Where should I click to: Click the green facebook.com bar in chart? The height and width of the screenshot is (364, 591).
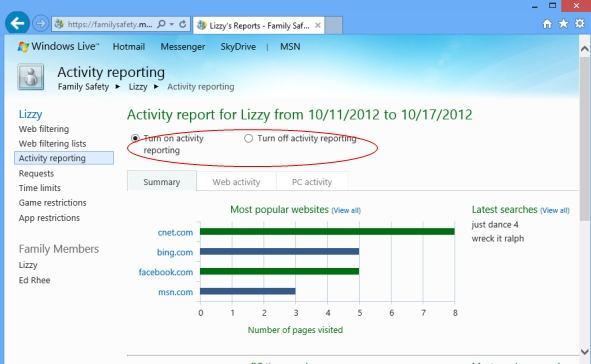click(x=279, y=271)
